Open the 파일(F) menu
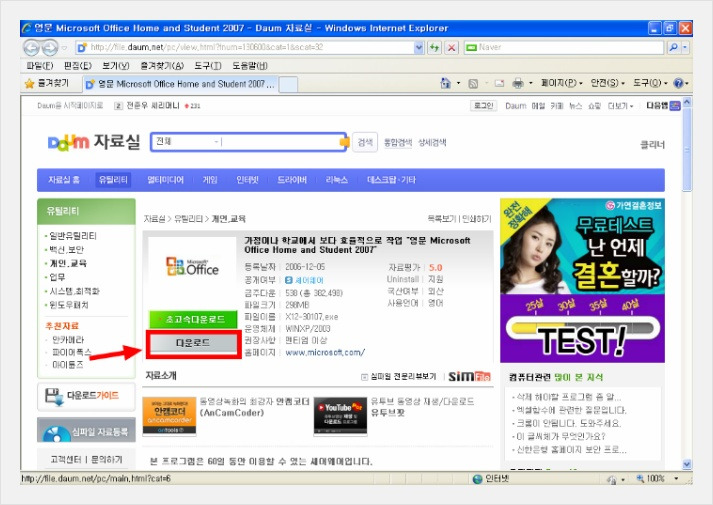Viewport: 713px width, 505px height. pyautogui.click(x=40, y=66)
